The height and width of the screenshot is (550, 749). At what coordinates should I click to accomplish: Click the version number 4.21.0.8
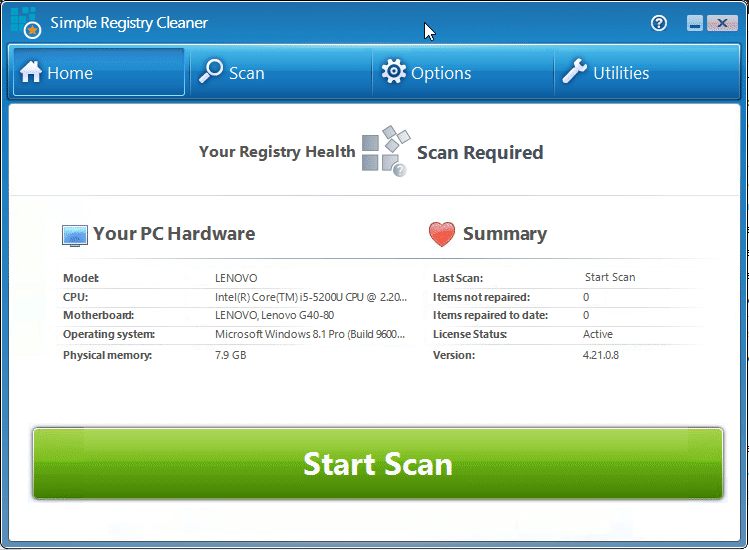pos(600,355)
